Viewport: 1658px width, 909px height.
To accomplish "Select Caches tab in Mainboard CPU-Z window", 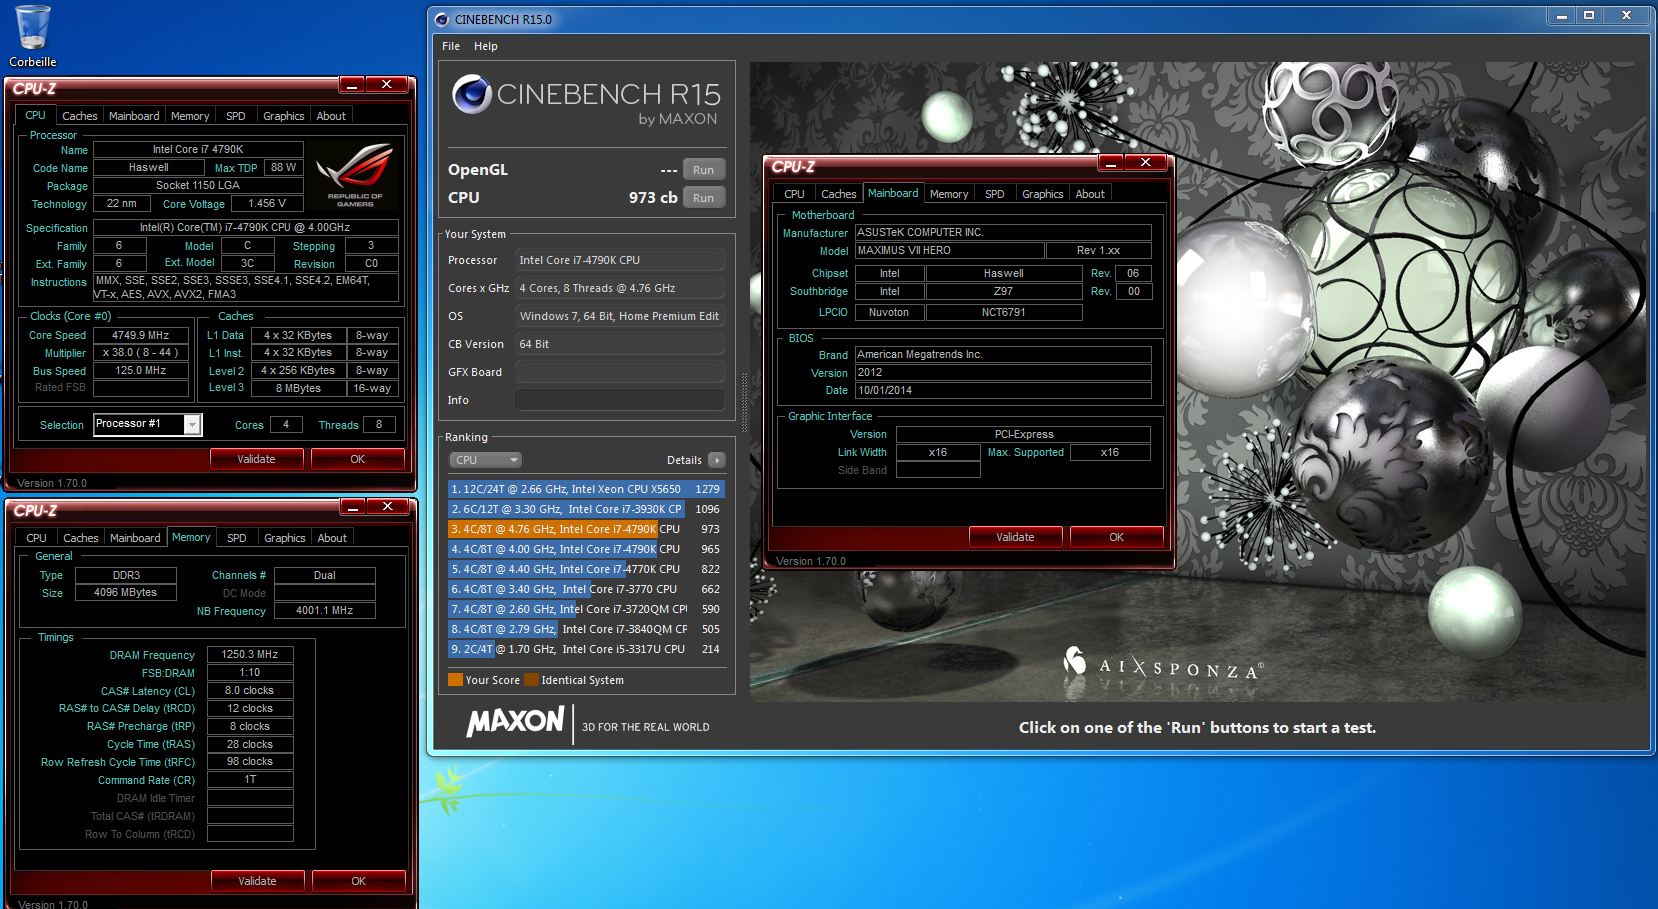I will coord(839,194).
